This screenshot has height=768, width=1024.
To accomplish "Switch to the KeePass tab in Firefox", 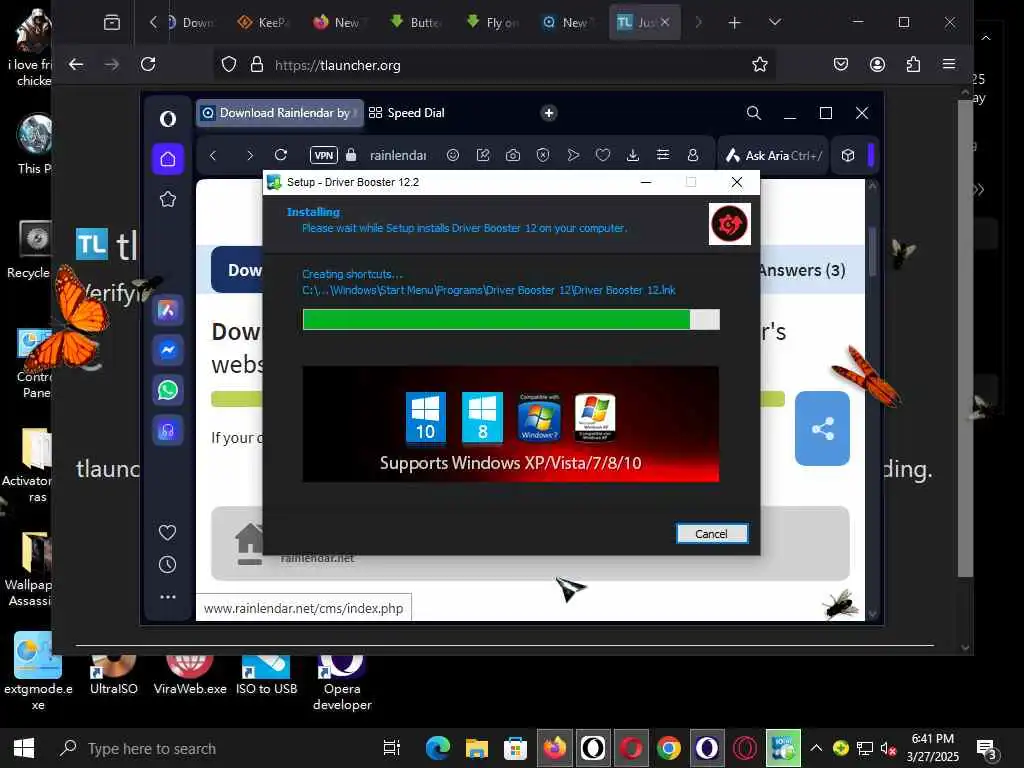I will [x=264, y=22].
